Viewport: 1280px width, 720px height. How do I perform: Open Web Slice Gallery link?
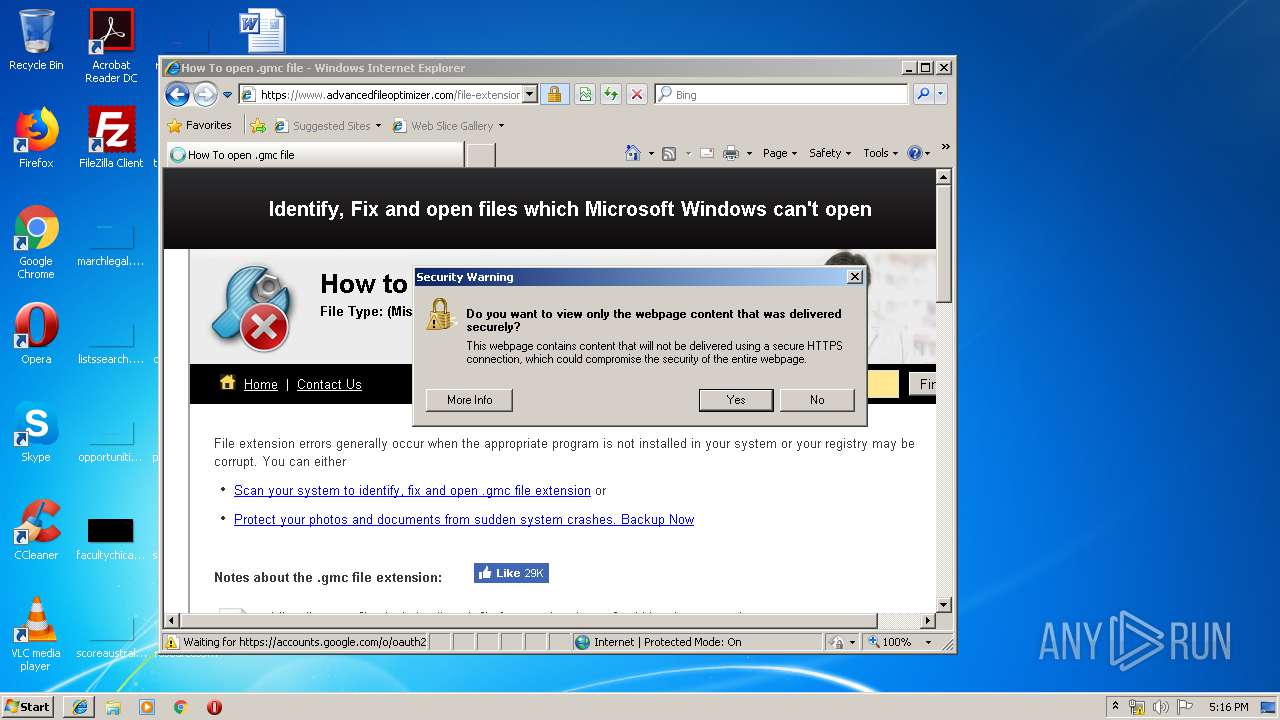(x=448, y=126)
